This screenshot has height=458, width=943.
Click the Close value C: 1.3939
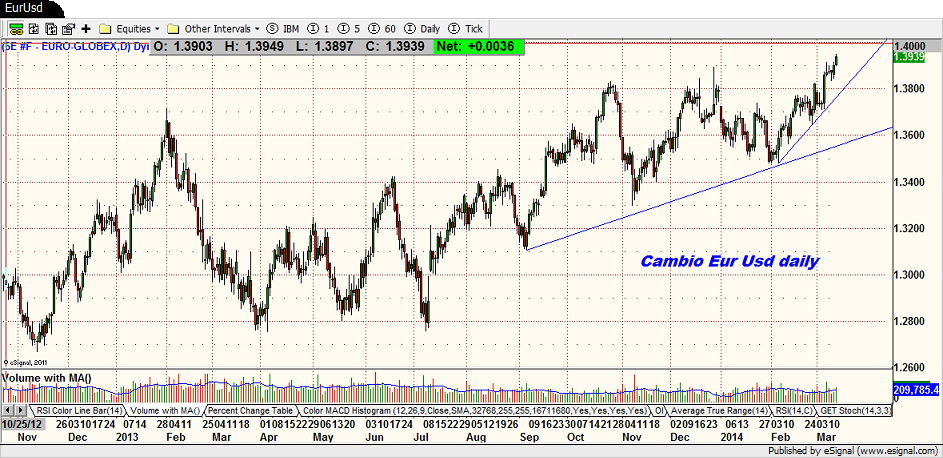pyautogui.click(x=395, y=46)
